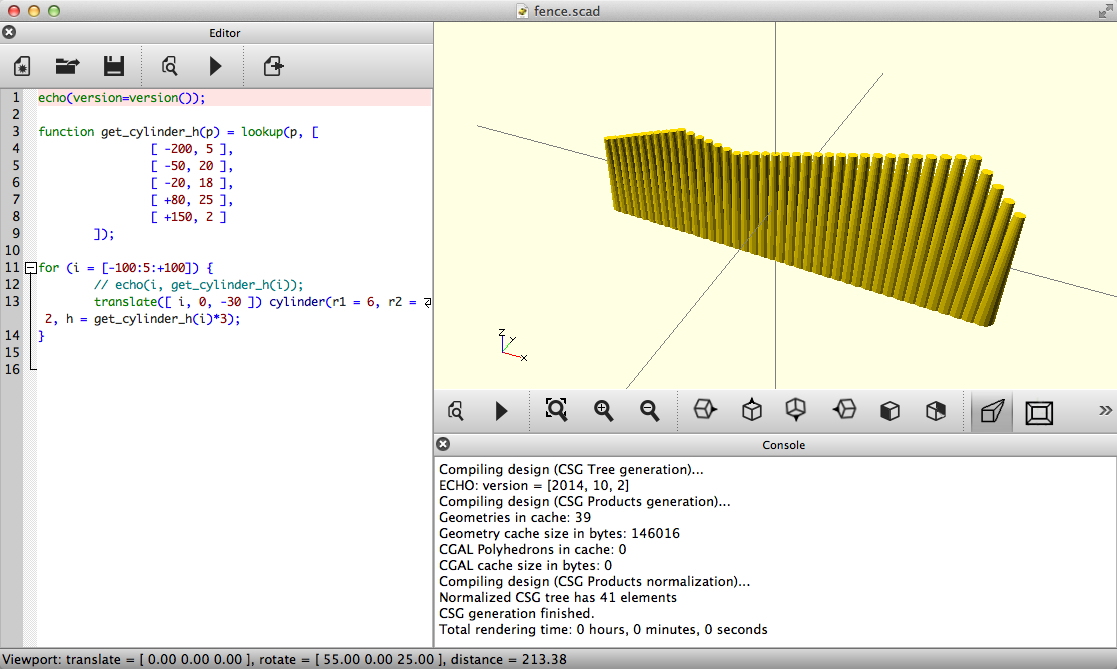Collapse the for loop code fold marker
Viewport: 1117px width, 669px height.
(x=30, y=268)
